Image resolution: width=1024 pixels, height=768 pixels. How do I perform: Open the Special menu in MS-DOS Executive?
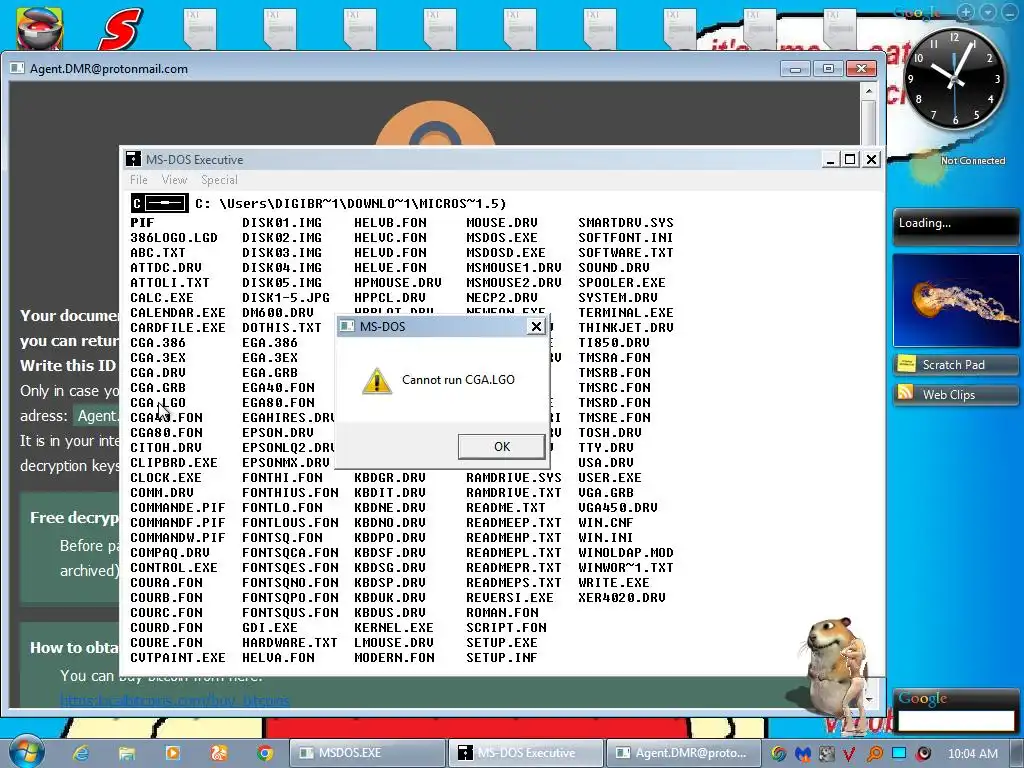pyautogui.click(x=219, y=180)
